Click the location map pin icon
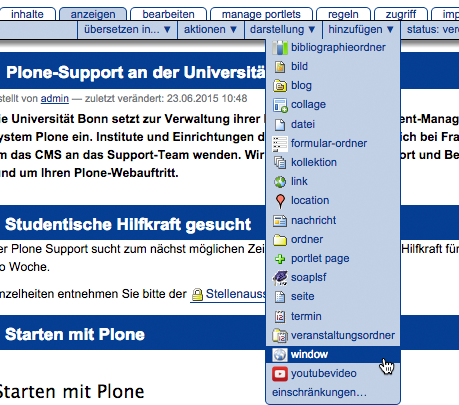 pyautogui.click(x=280, y=201)
